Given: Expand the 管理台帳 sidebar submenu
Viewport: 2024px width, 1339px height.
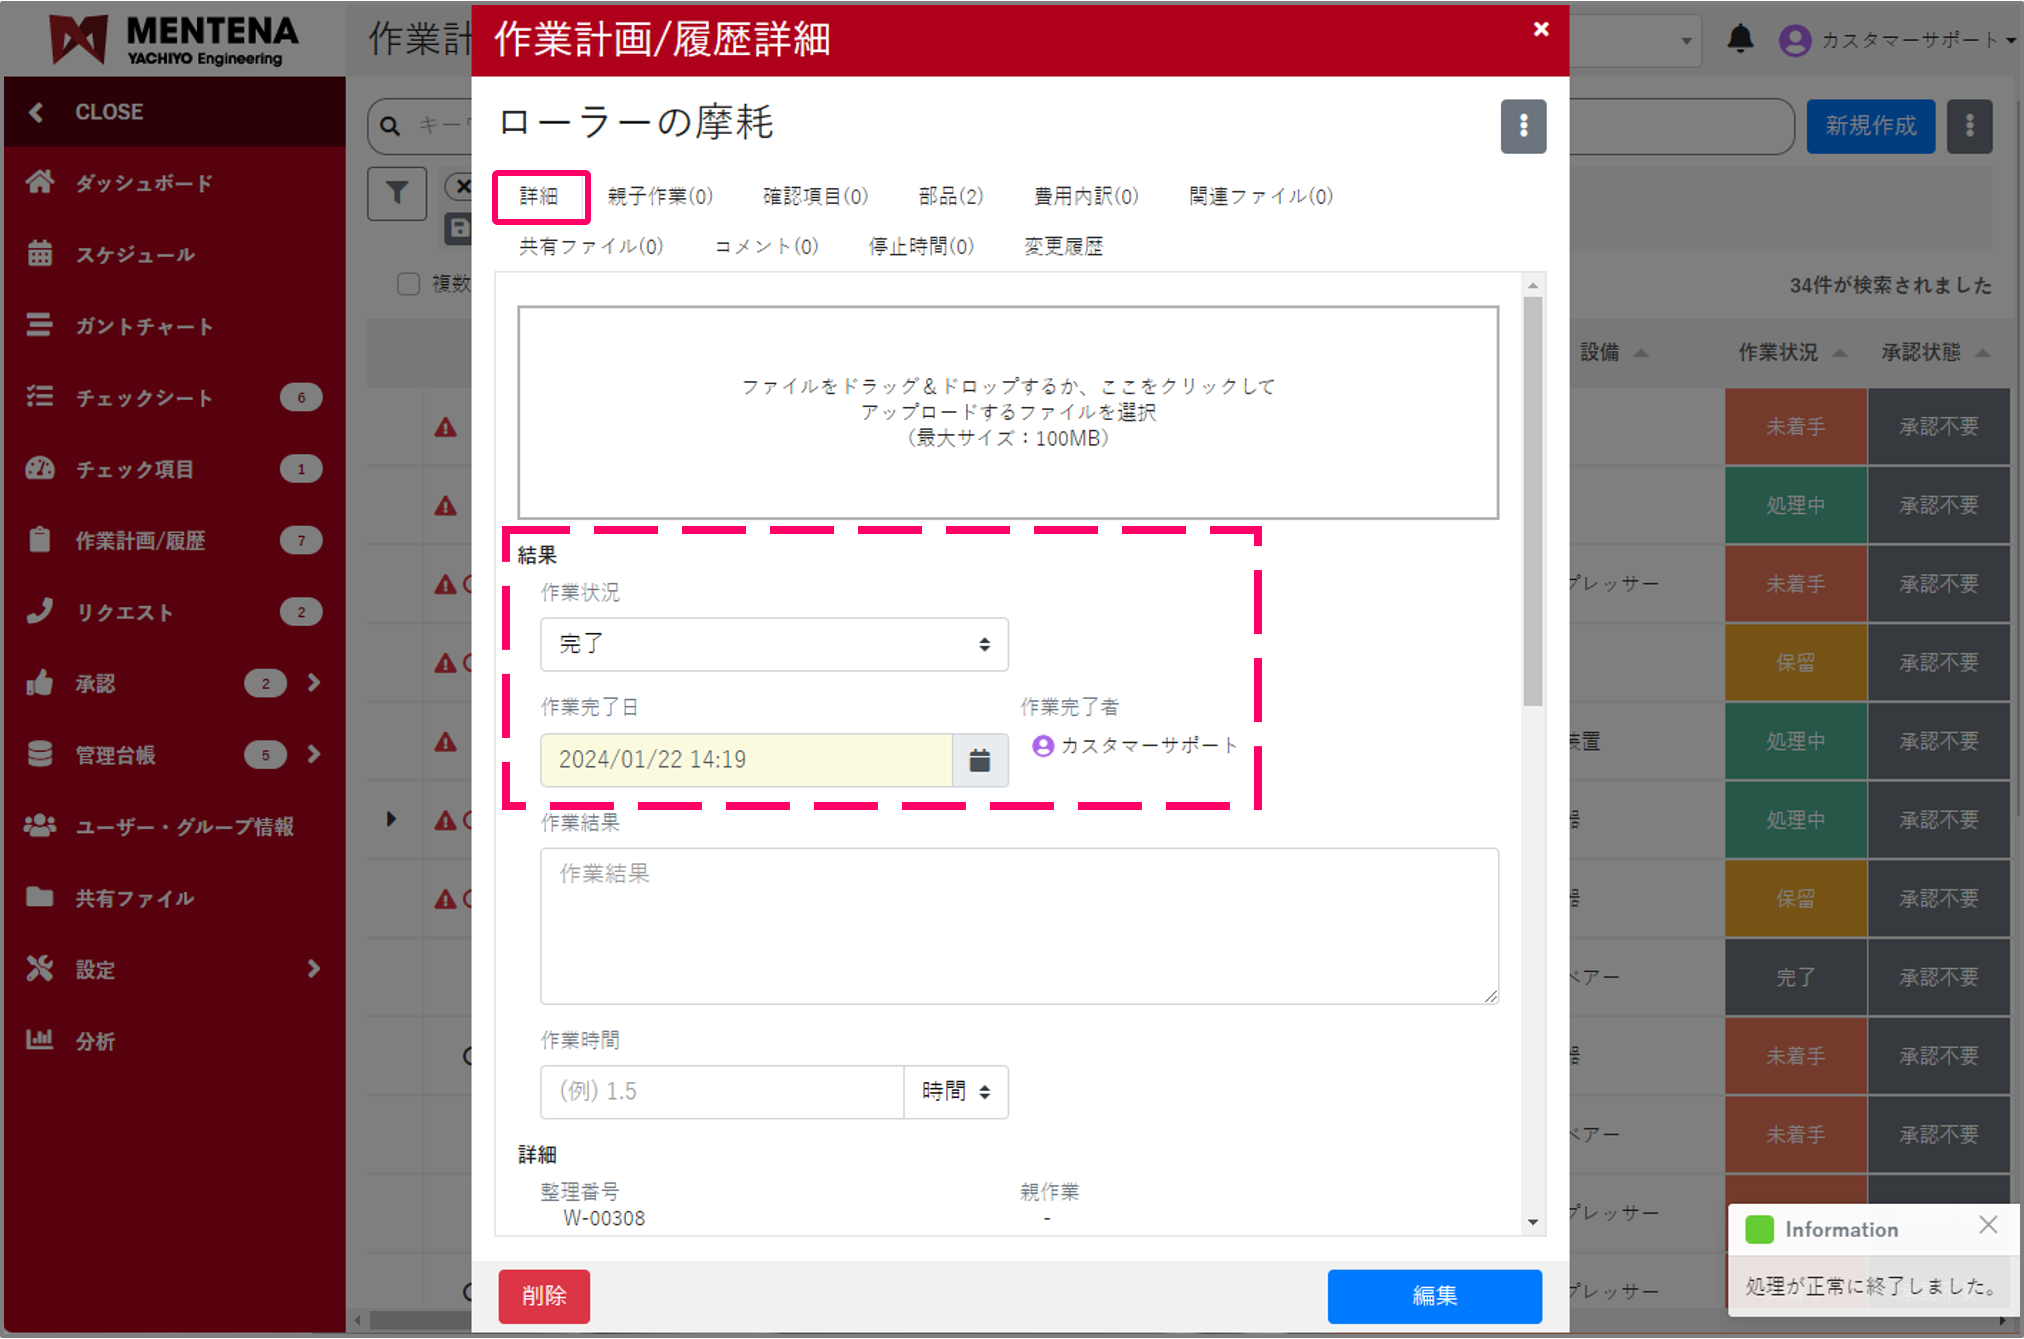Looking at the screenshot, I should 313,755.
